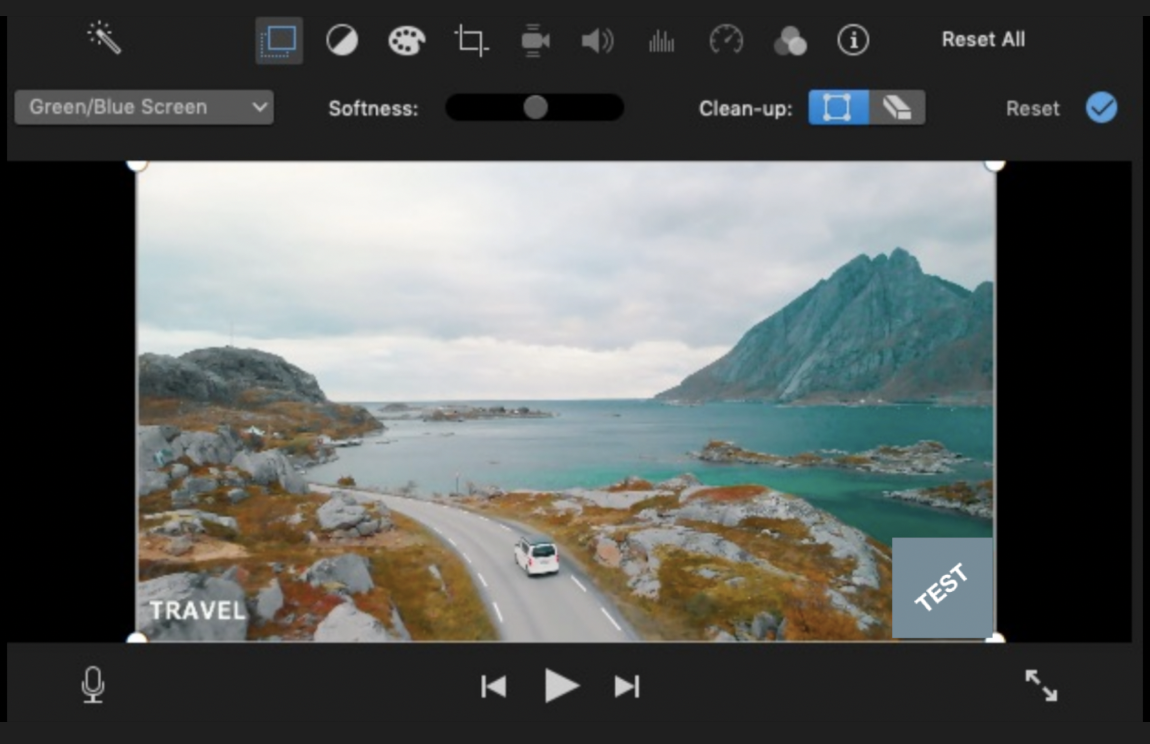Click the magic wand auto-enhance icon
The width and height of the screenshot is (1150, 744).
104,37
